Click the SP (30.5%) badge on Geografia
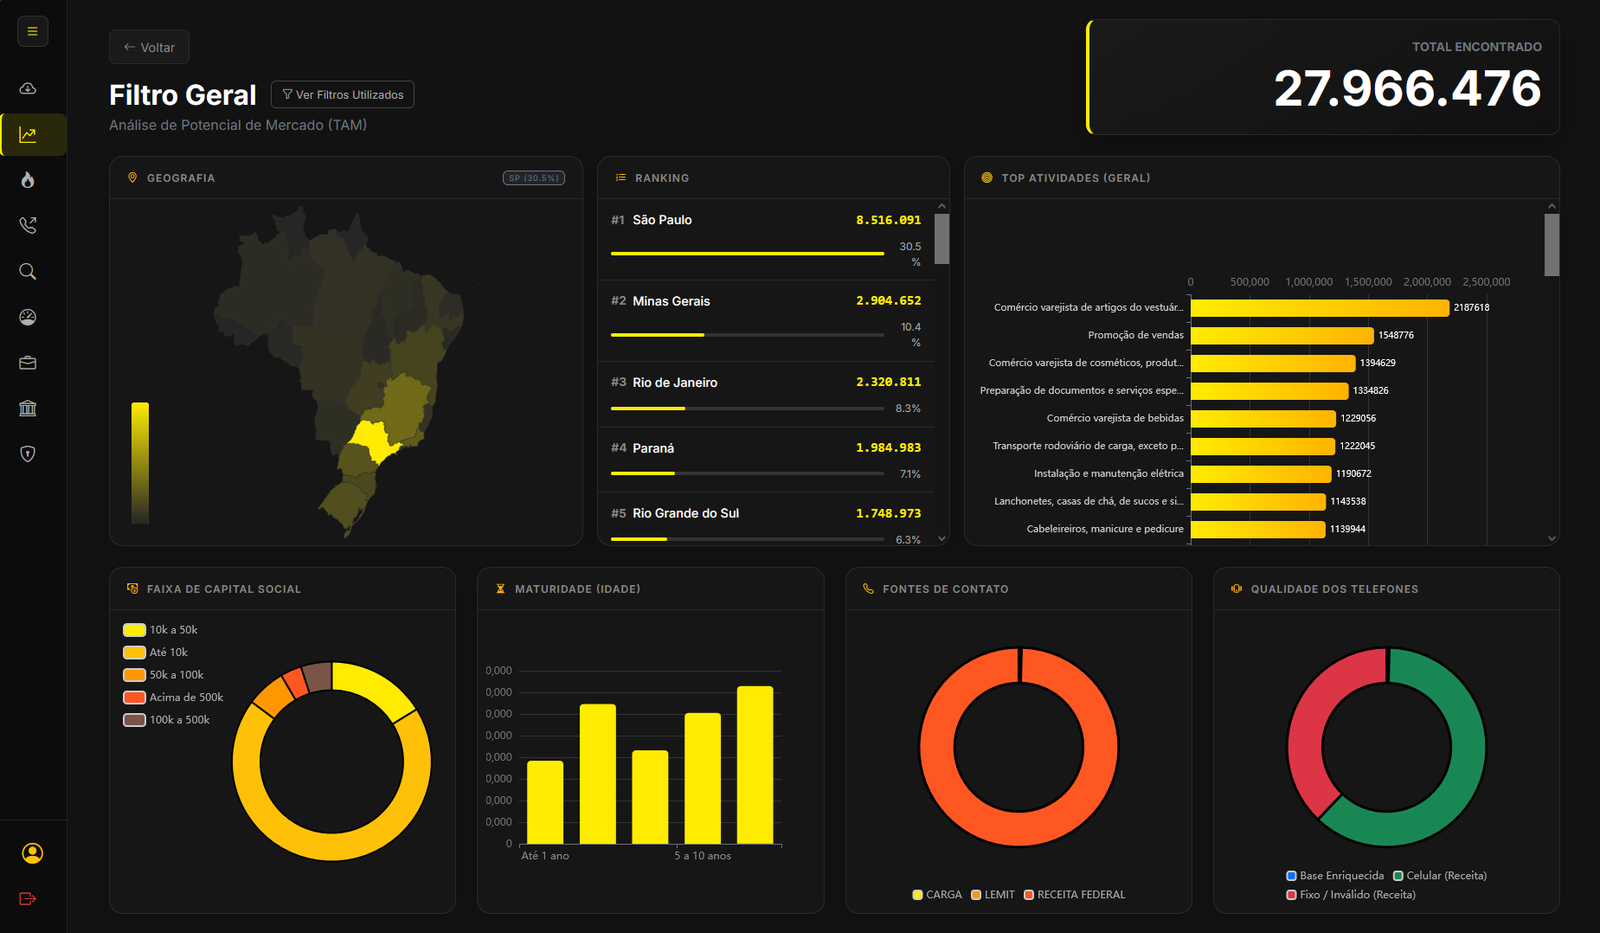This screenshot has width=1600, height=933. [533, 177]
